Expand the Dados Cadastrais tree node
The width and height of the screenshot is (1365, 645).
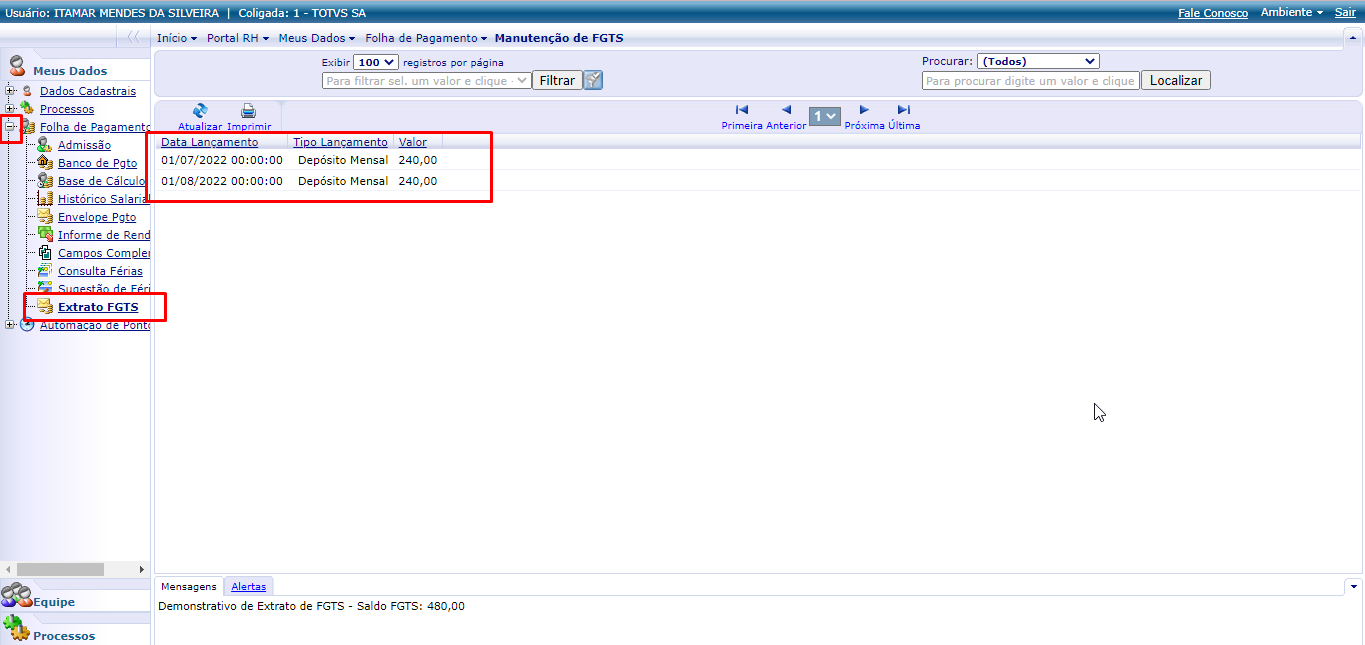coord(8,90)
